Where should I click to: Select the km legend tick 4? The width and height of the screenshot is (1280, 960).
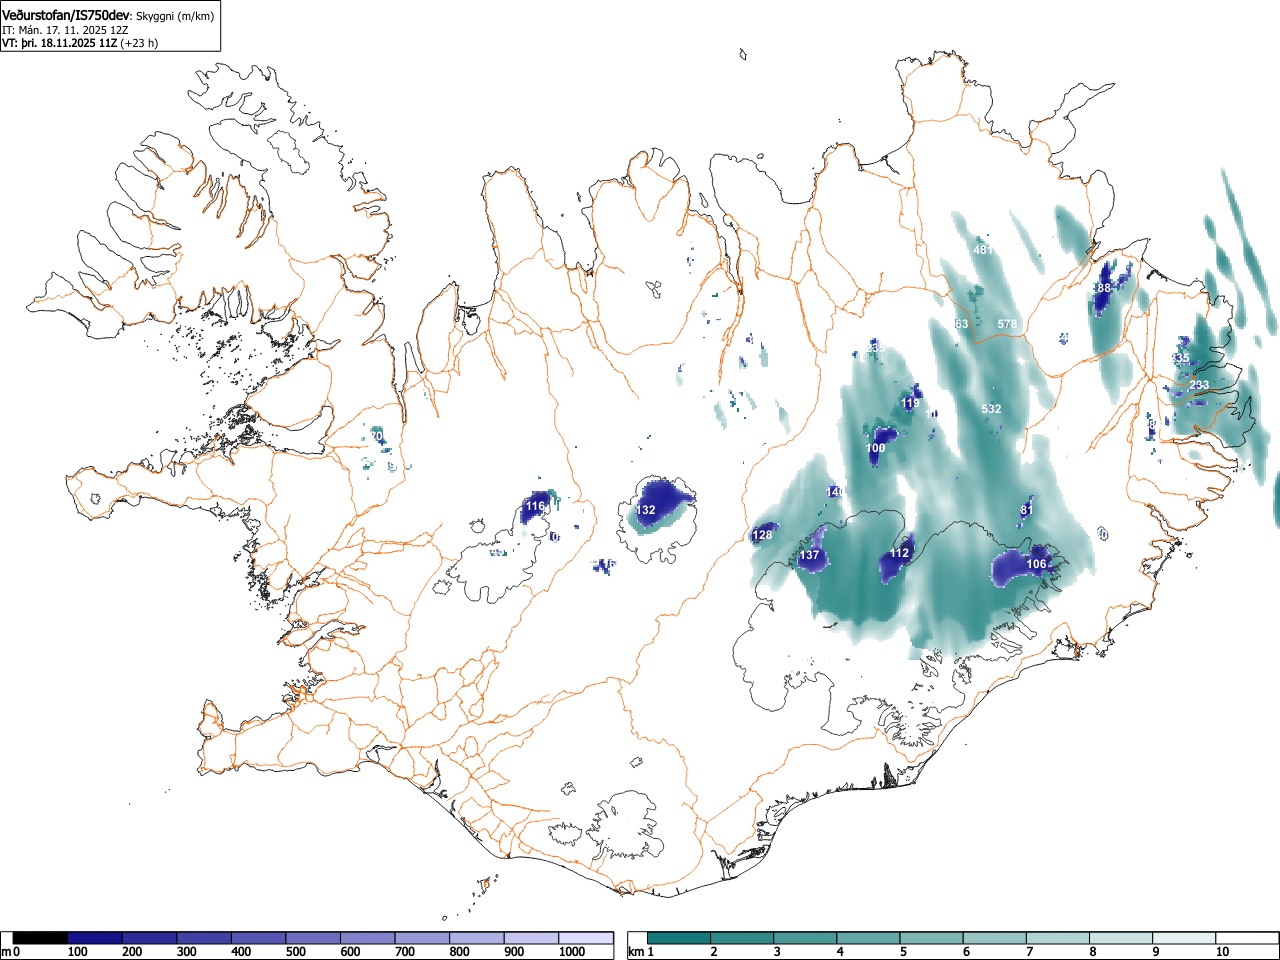tap(839, 952)
